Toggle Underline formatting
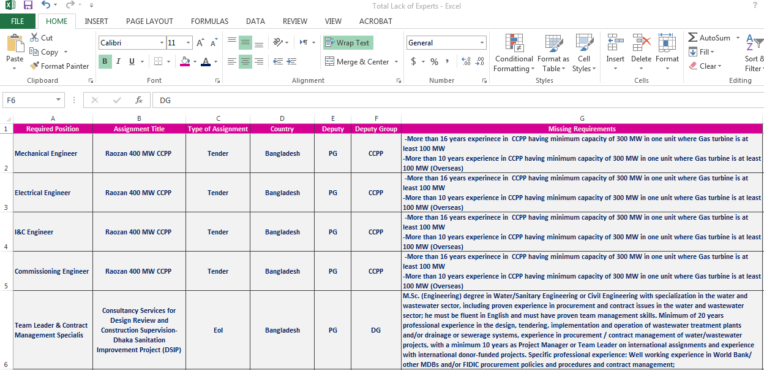This screenshot has height=370, width=764. coord(132,61)
